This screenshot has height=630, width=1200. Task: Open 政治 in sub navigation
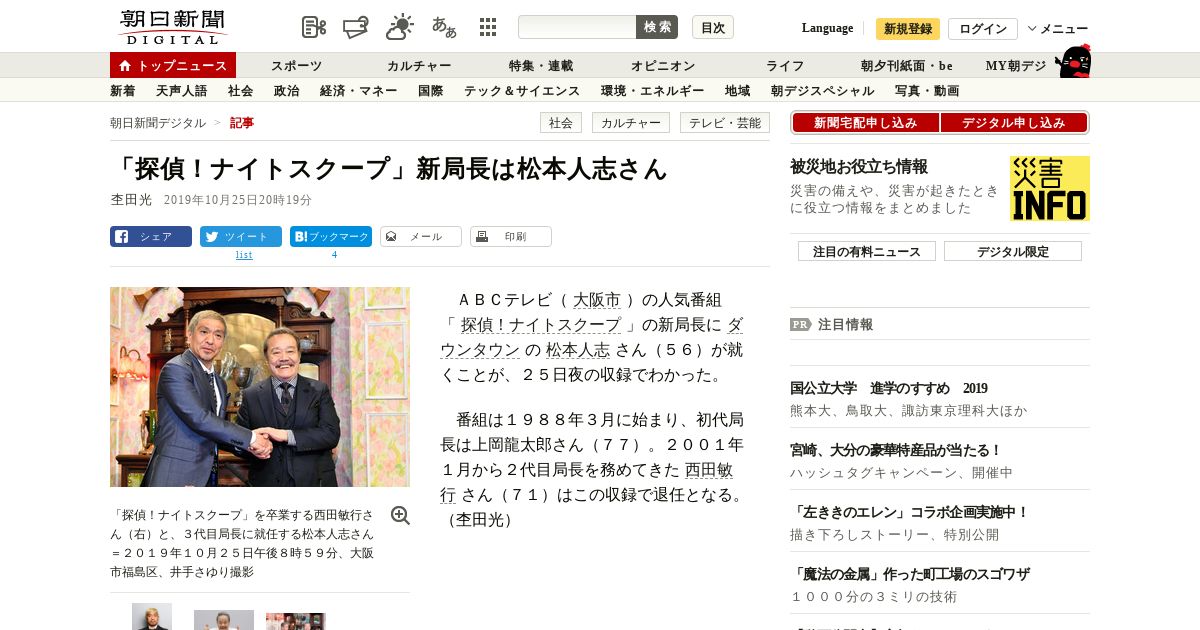(286, 91)
